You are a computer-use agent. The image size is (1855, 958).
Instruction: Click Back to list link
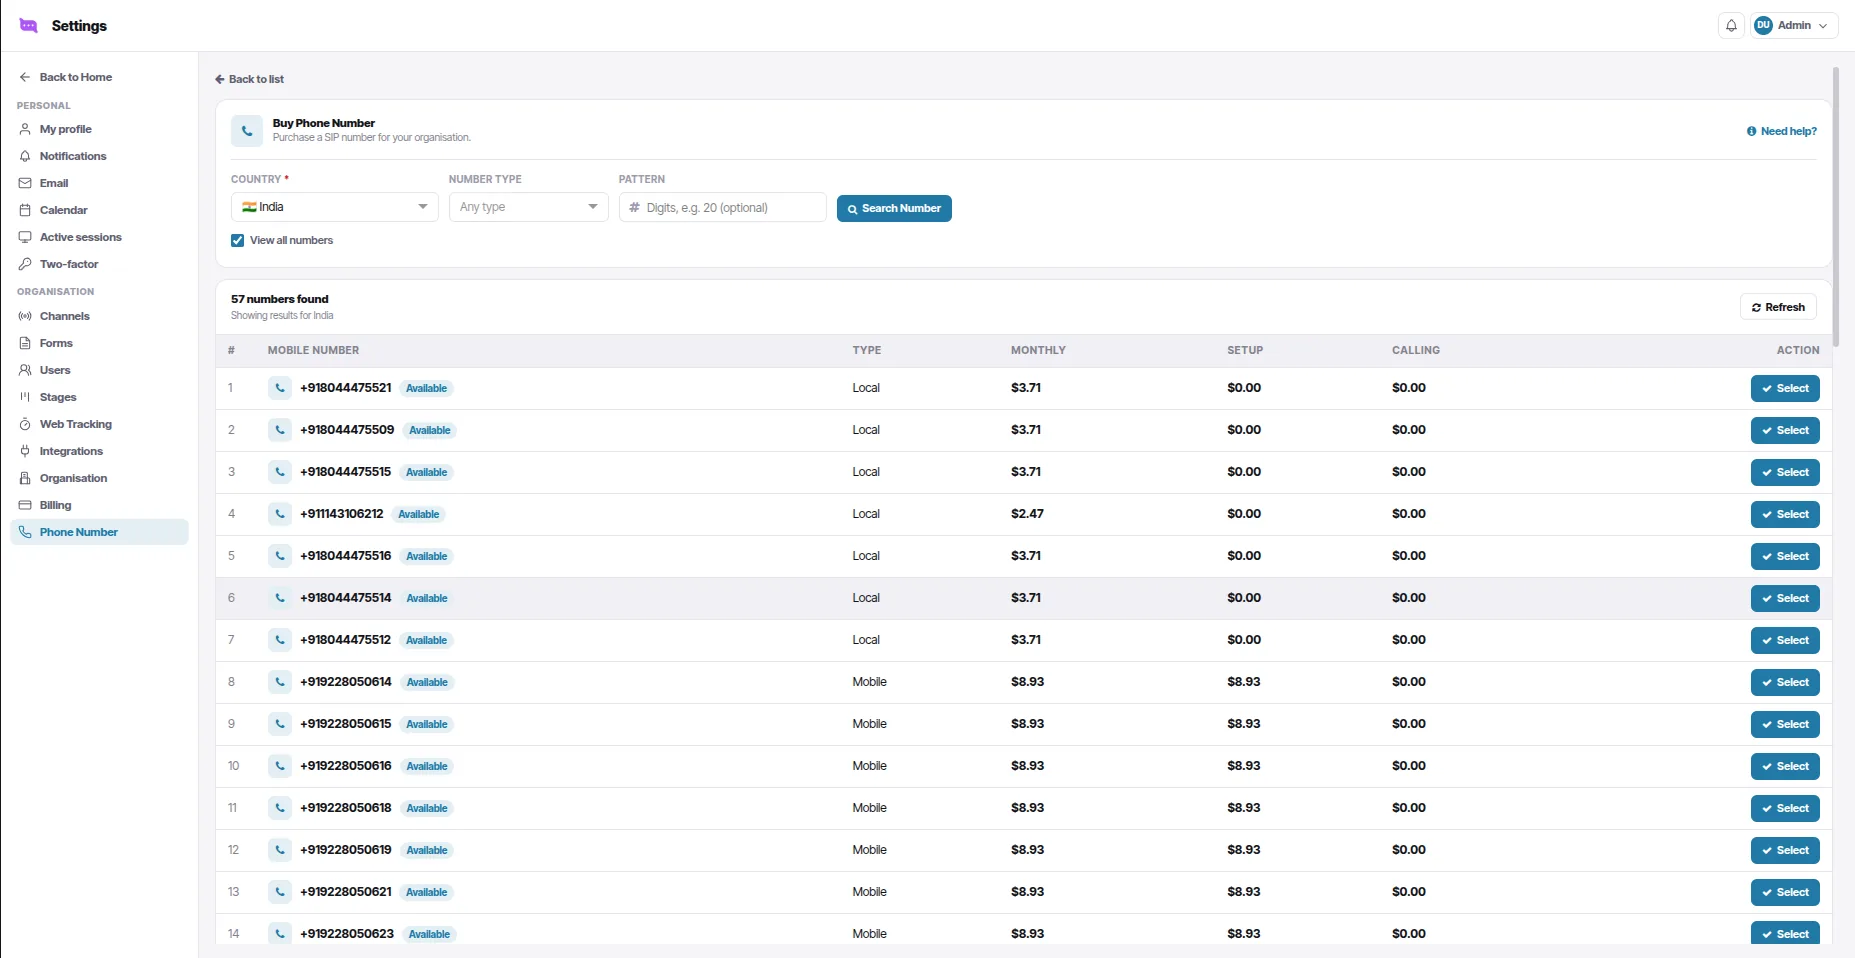[x=249, y=79]
